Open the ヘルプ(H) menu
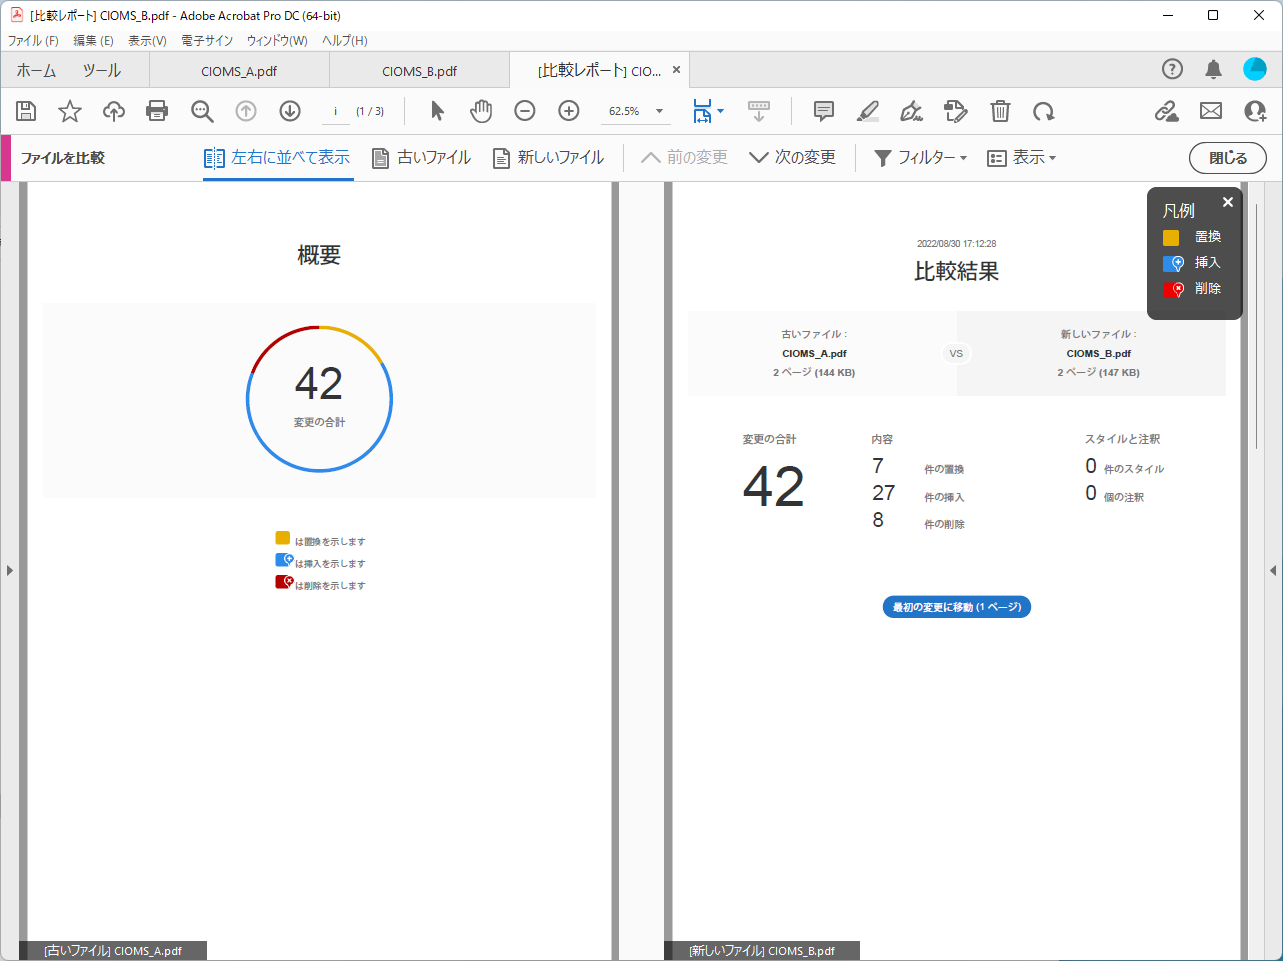1283x961 pixels. pos(345,41)
